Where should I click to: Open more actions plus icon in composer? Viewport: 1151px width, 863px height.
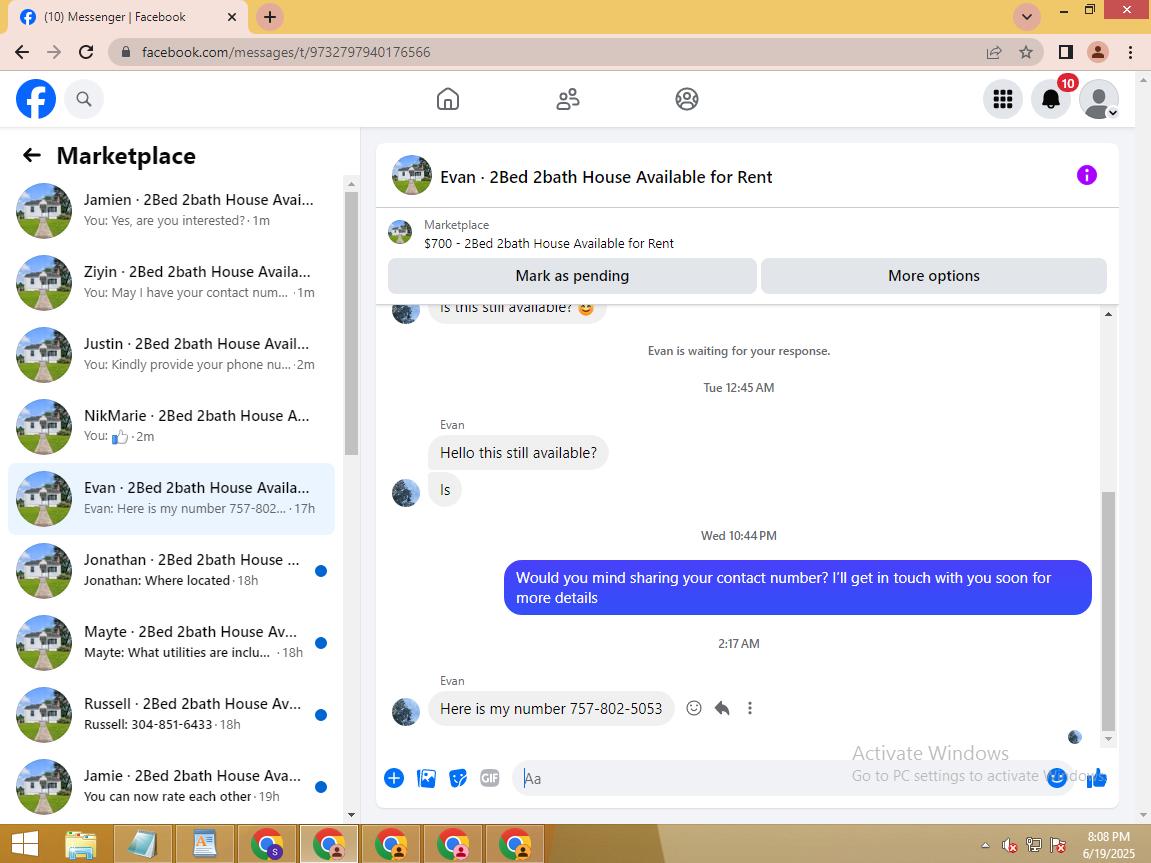pyautogui.click(x=394, y=778)
